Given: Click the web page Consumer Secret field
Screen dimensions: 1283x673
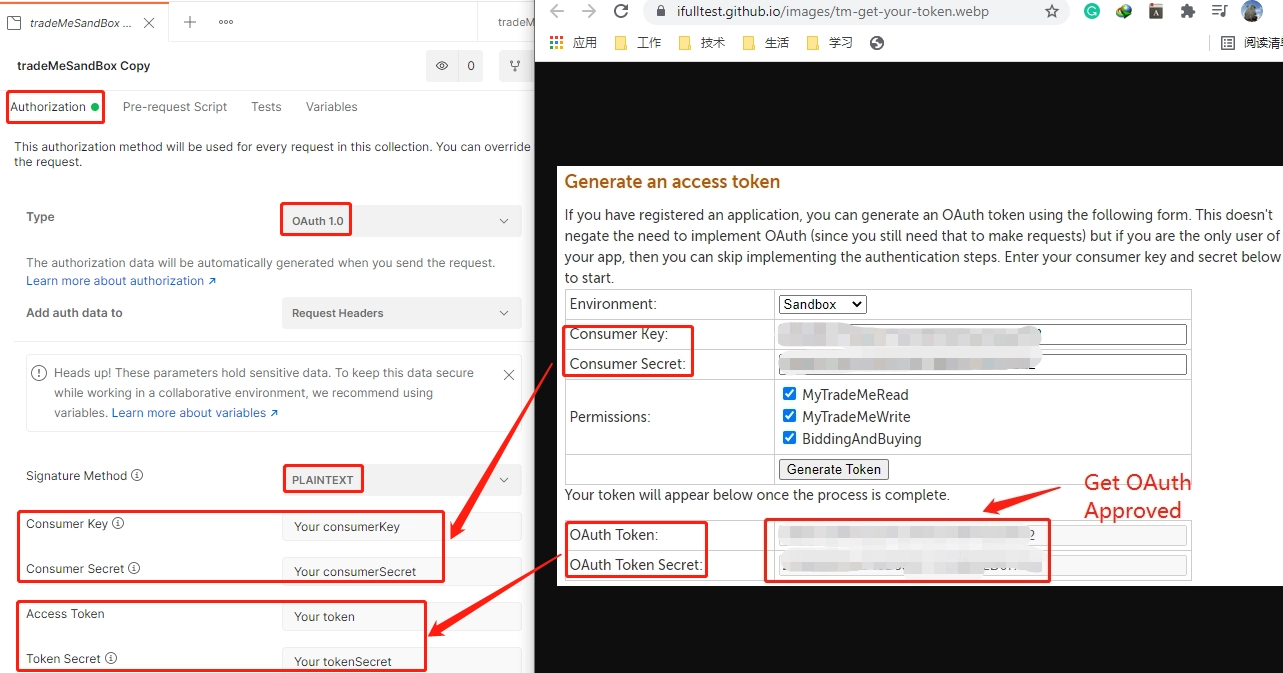Looking at the screenshot, I should 983,364.
